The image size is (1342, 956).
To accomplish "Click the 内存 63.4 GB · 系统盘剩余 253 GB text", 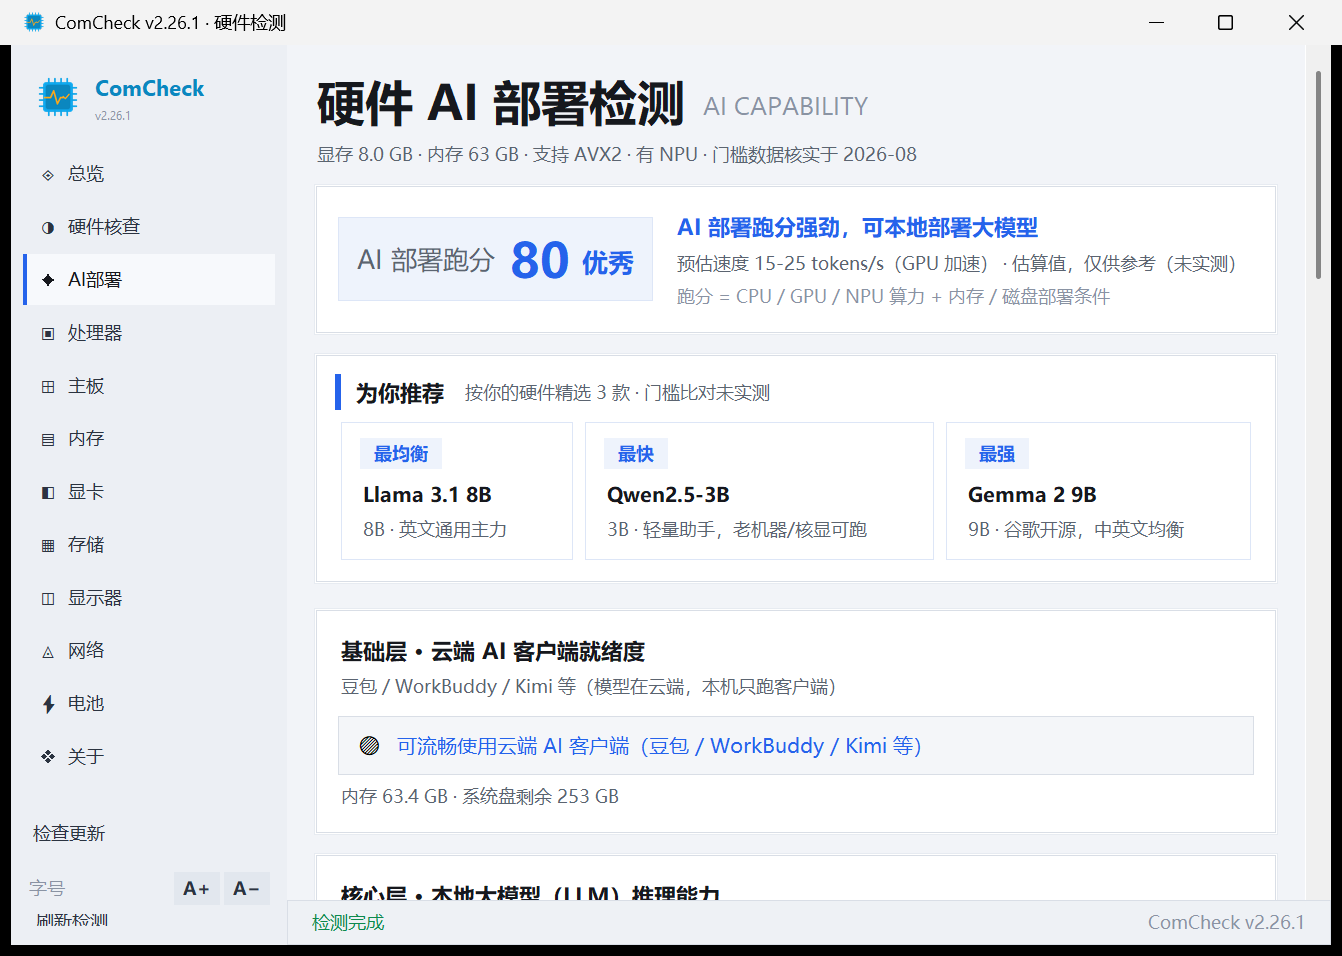I will (x=480, y=797).
